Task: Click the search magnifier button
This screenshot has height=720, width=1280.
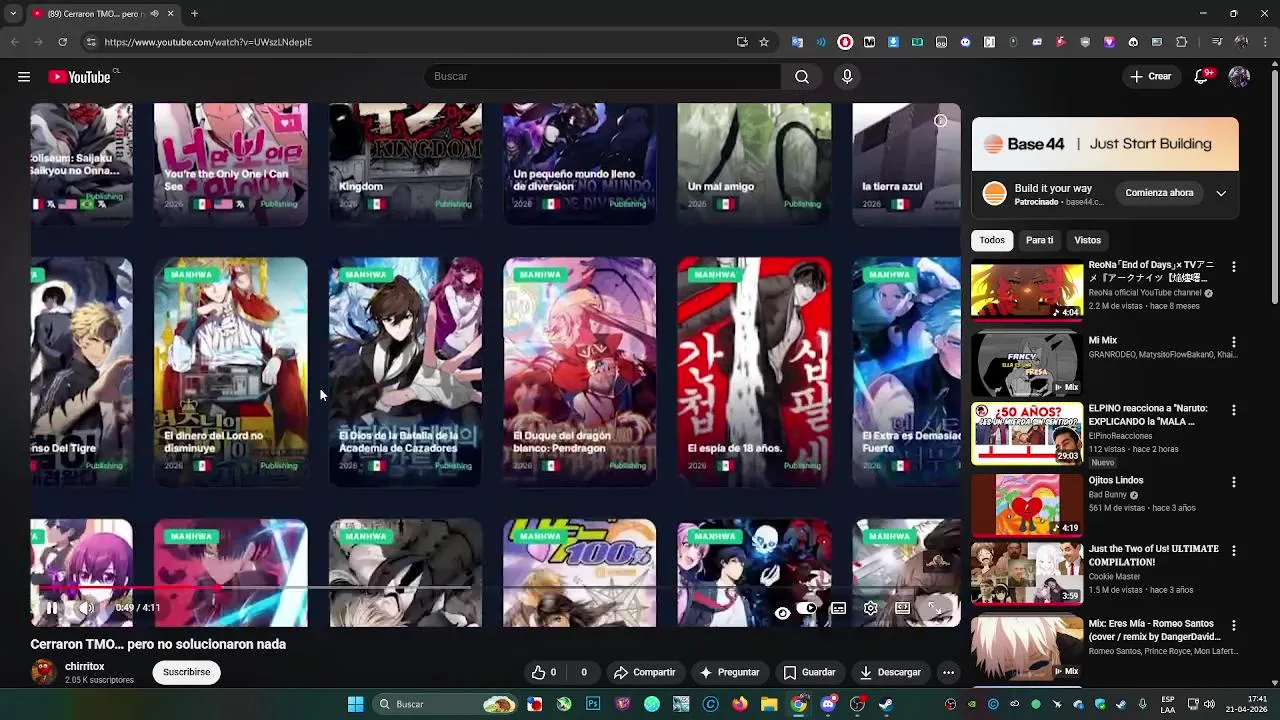Action: [x=802, y=77]
